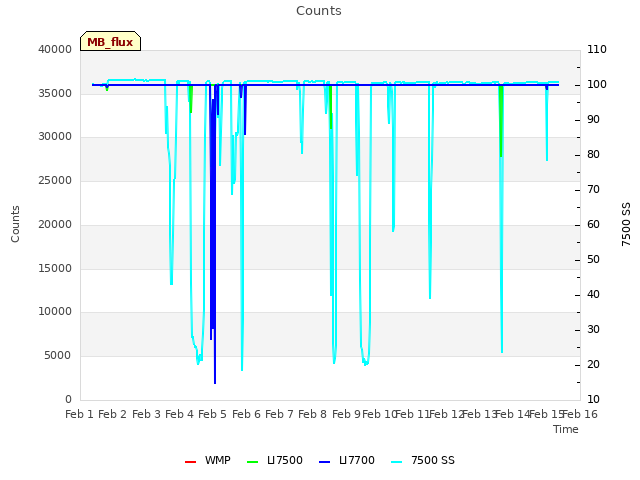Click the Time axis label
640x480 pixels.
pyautogui.click(x=566, y=429)
